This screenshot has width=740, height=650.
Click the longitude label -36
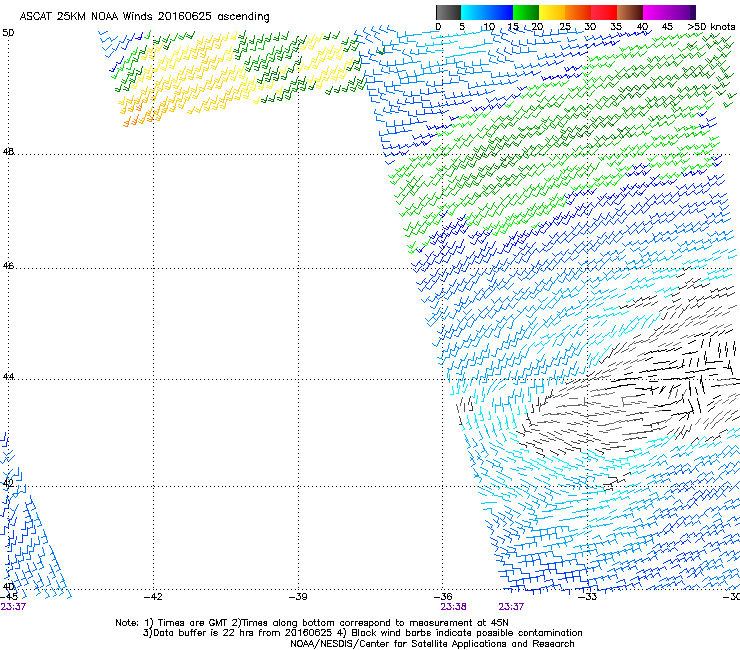443,597
